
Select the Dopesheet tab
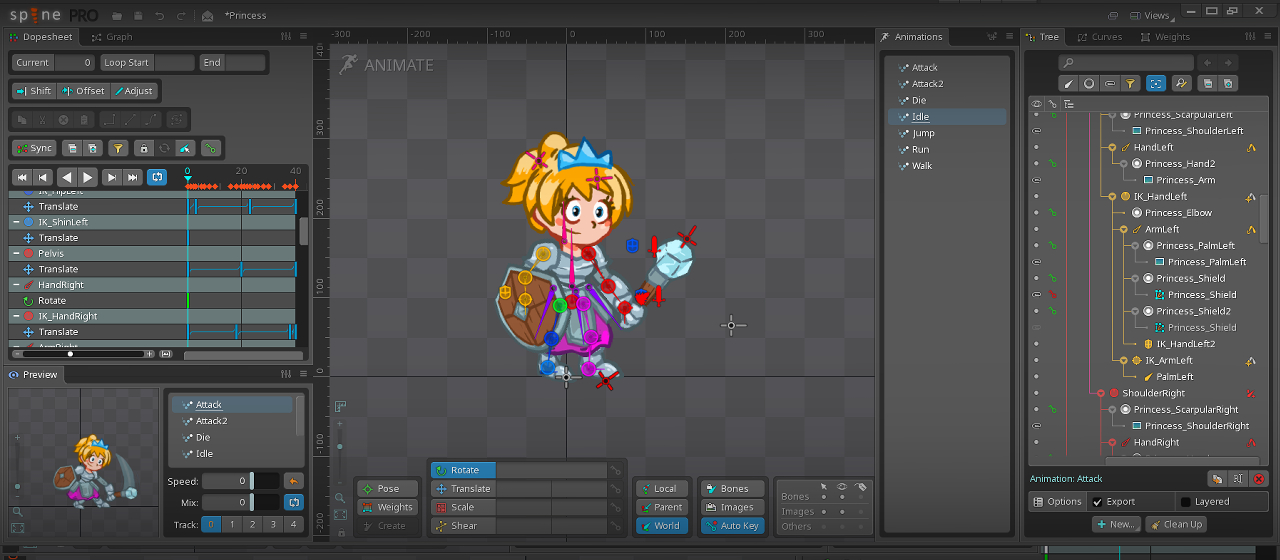(x=41, y=37)
